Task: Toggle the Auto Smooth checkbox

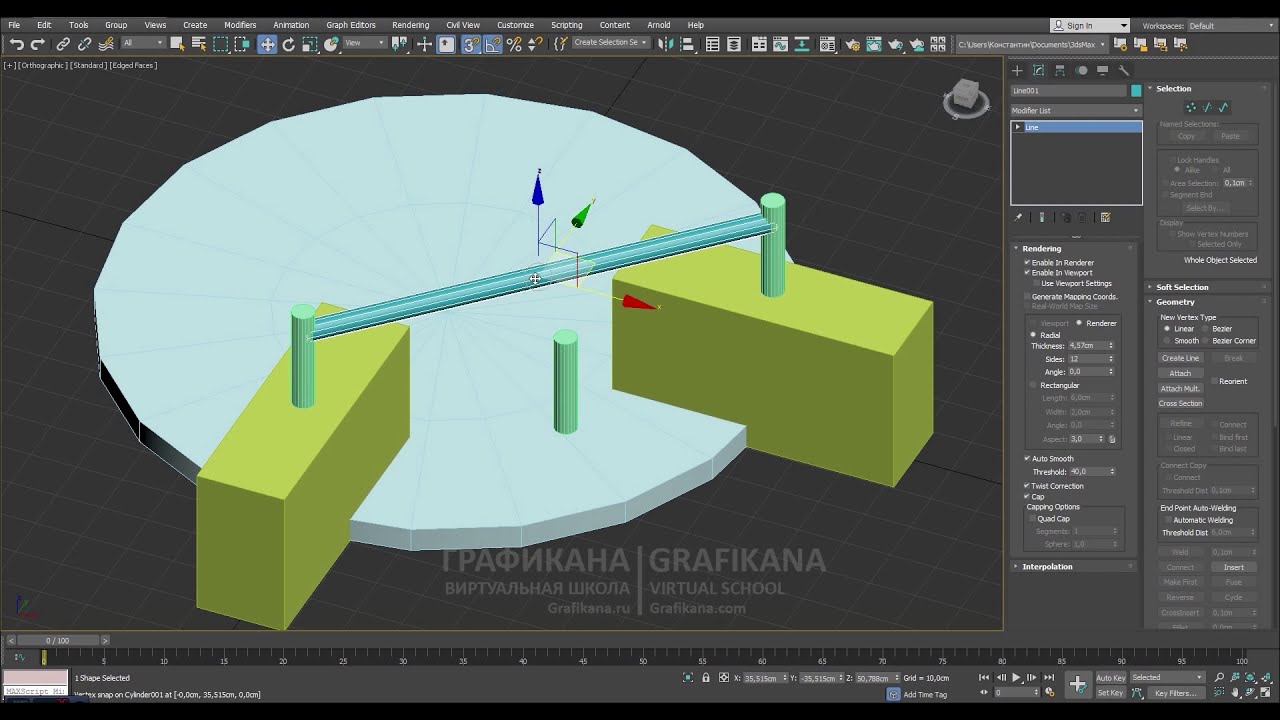Action: (1027, 459)
